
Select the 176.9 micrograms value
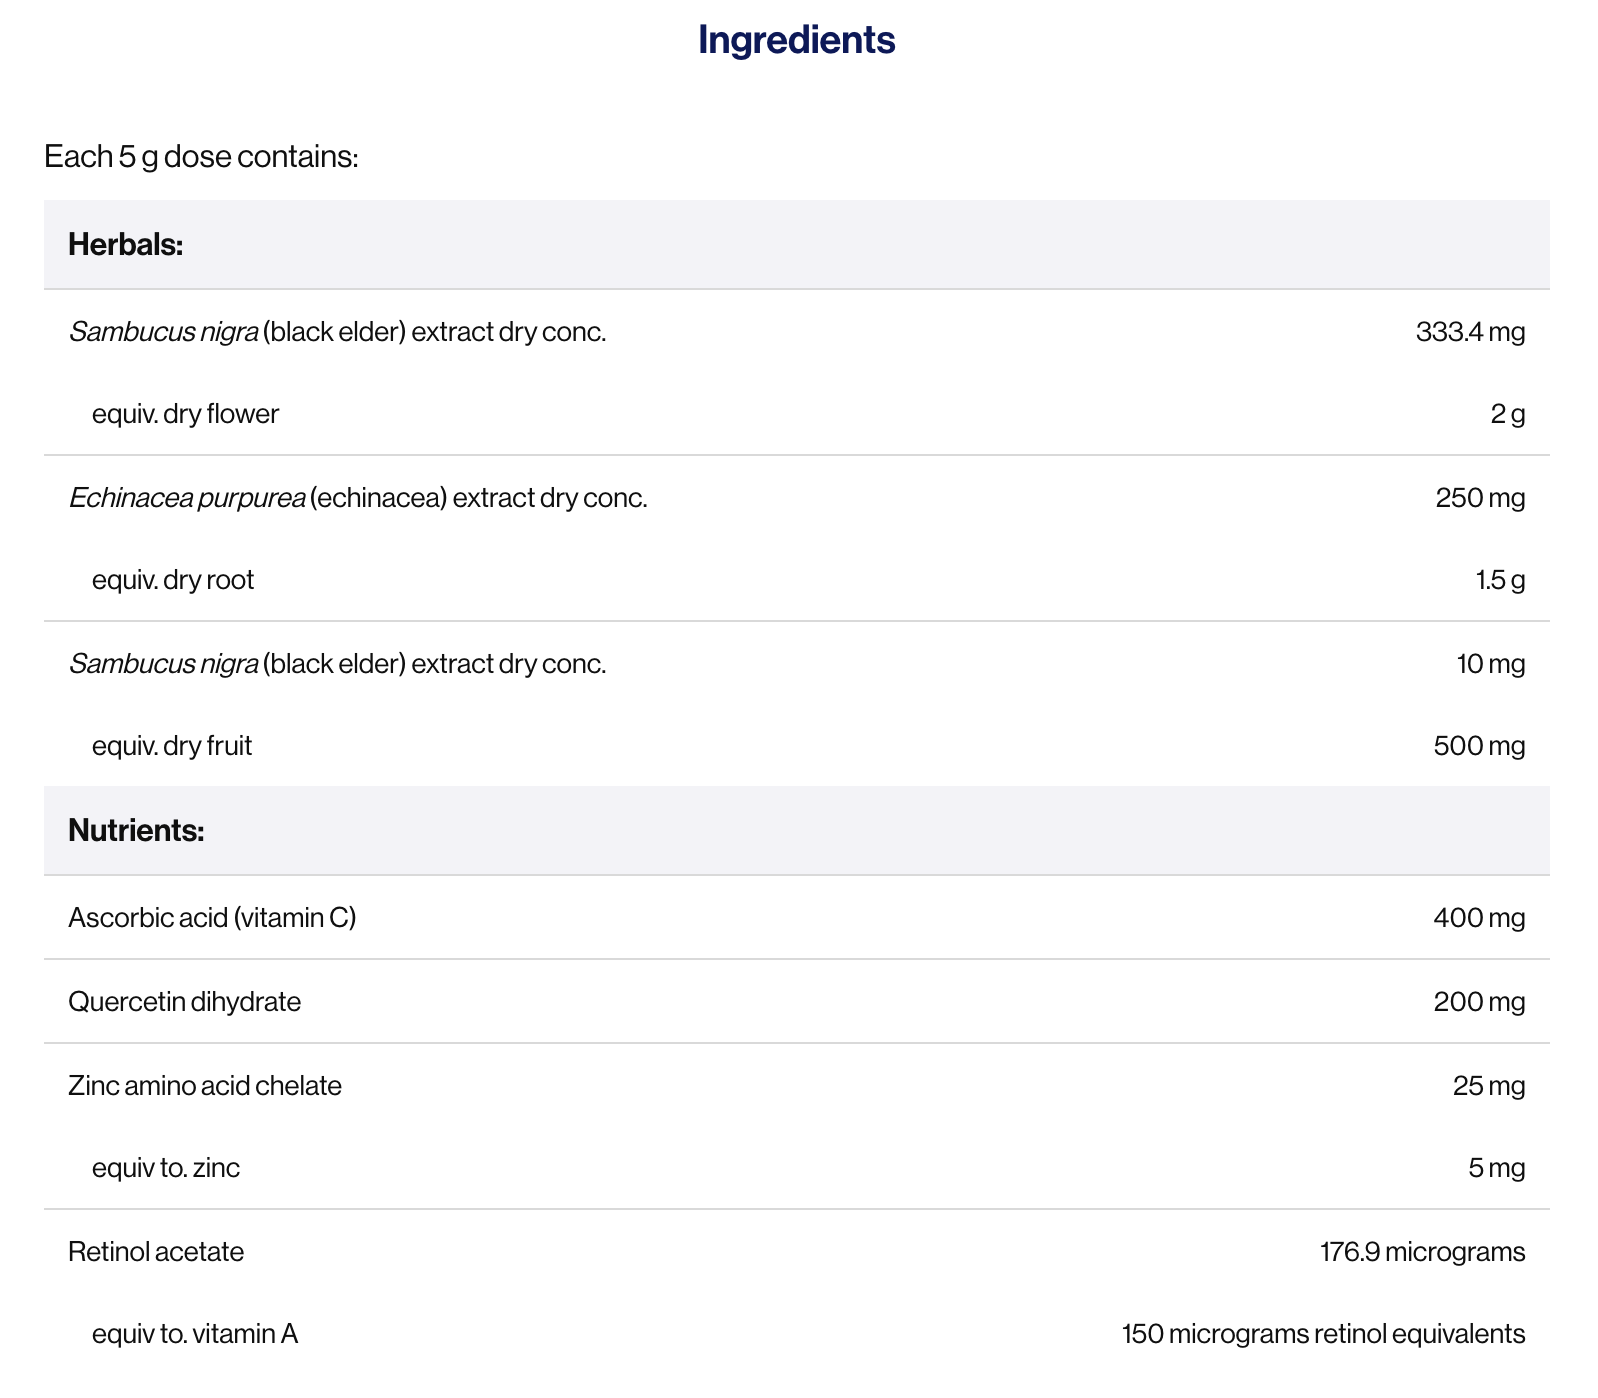1422,1252
